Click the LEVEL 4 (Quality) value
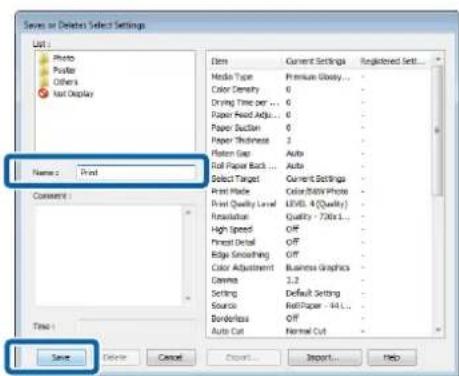The image size is (459, 376). tap(317, 204)
